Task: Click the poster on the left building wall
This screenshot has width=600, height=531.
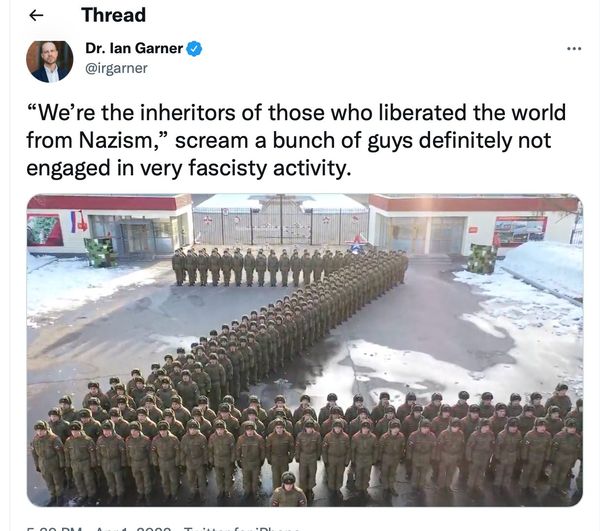Action: [x=45, y=230]
